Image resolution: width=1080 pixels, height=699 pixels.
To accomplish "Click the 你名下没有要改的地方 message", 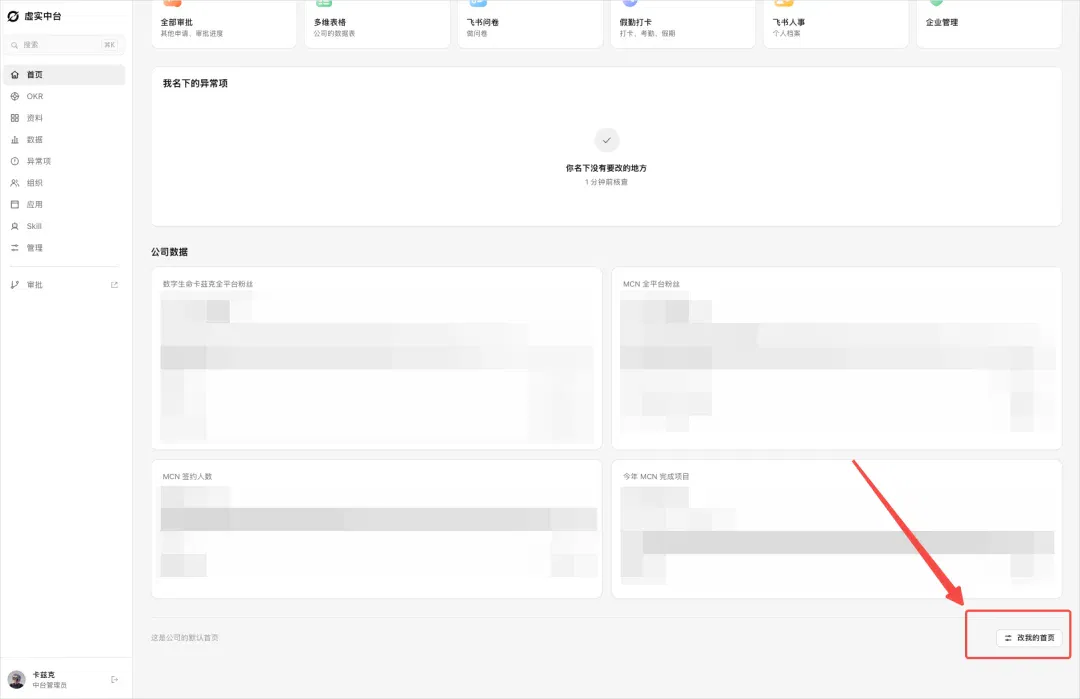I will (606, 168).
